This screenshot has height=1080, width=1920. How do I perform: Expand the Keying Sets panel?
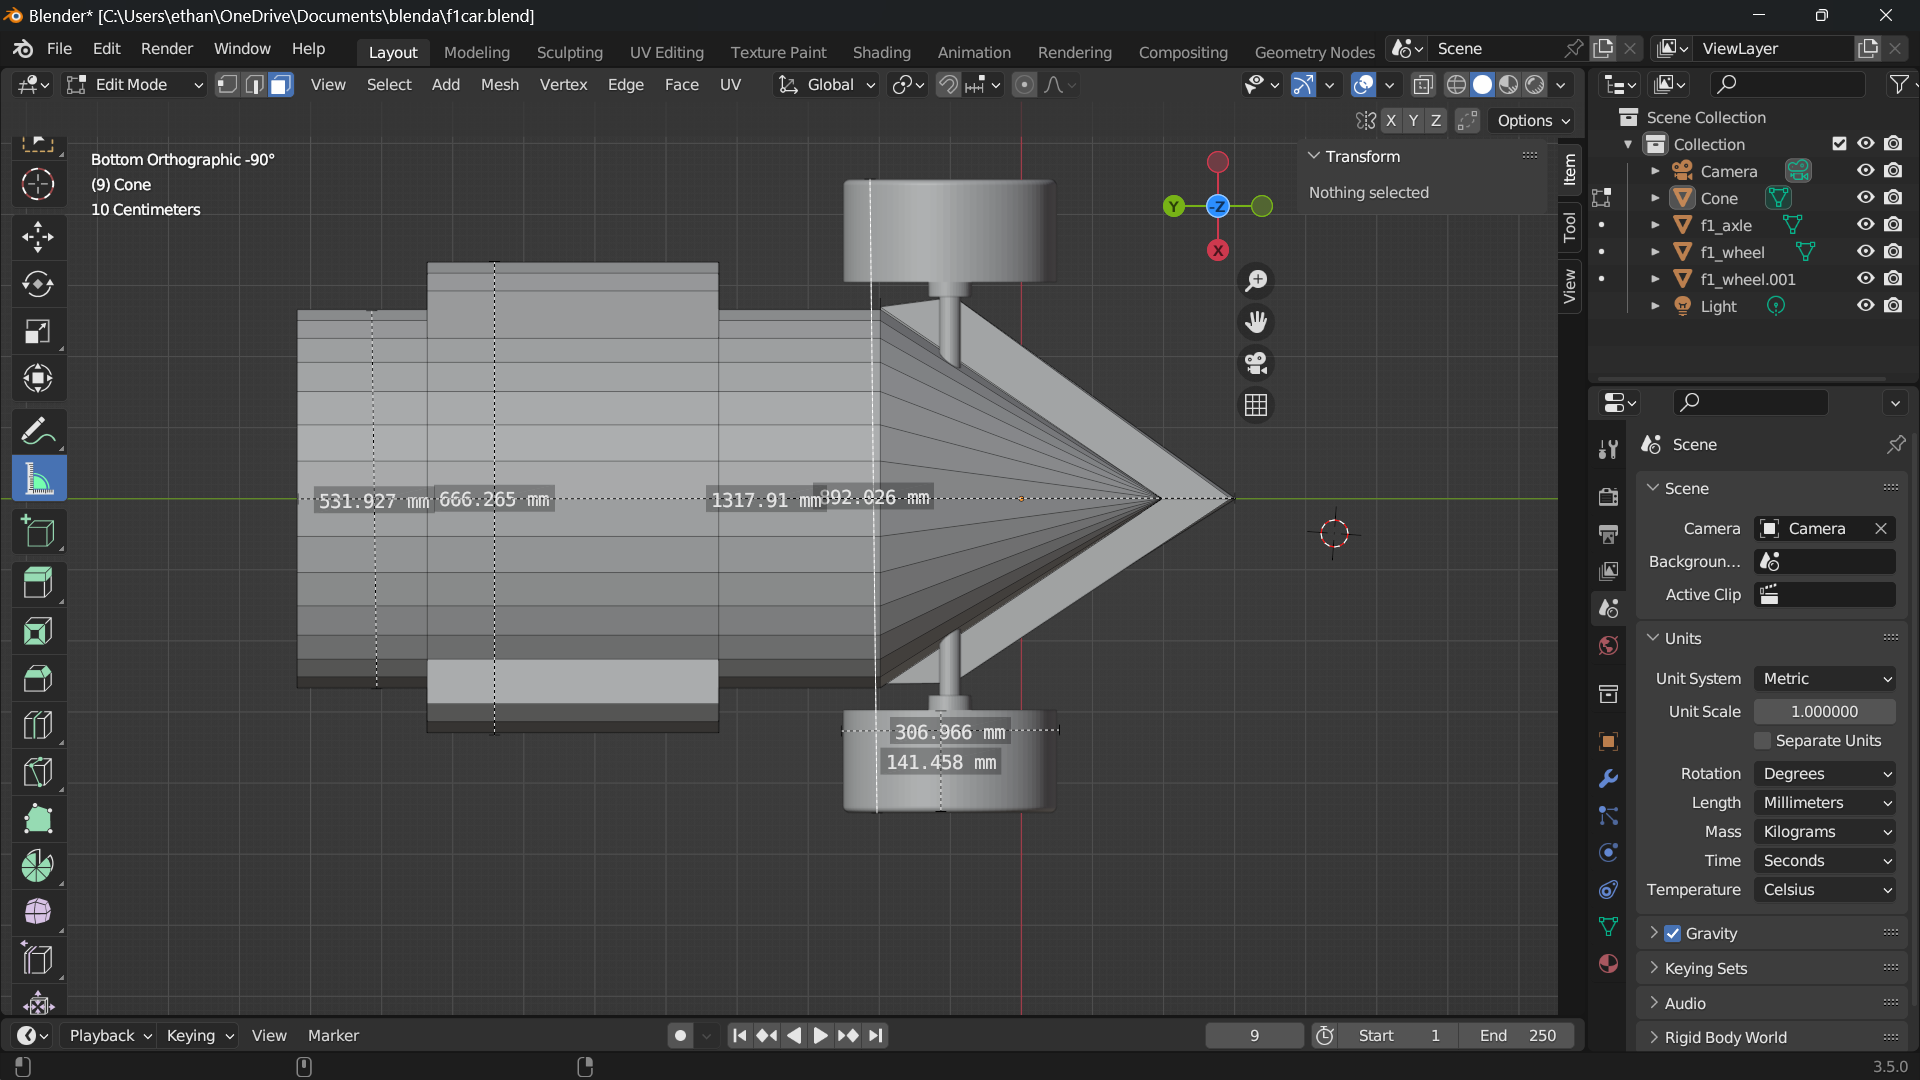[1705, 968]
